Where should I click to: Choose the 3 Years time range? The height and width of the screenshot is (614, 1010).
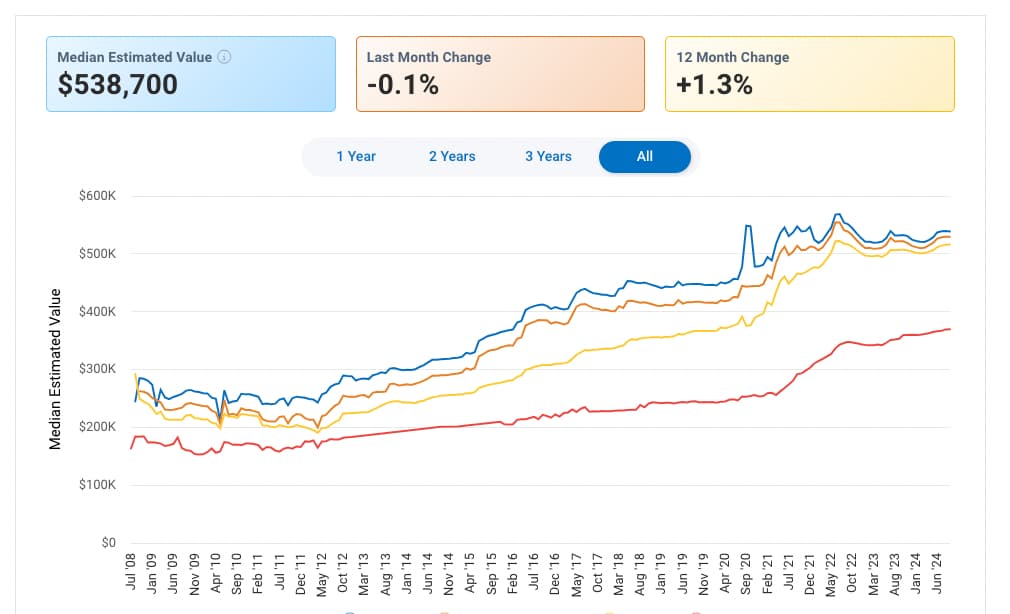548,156
